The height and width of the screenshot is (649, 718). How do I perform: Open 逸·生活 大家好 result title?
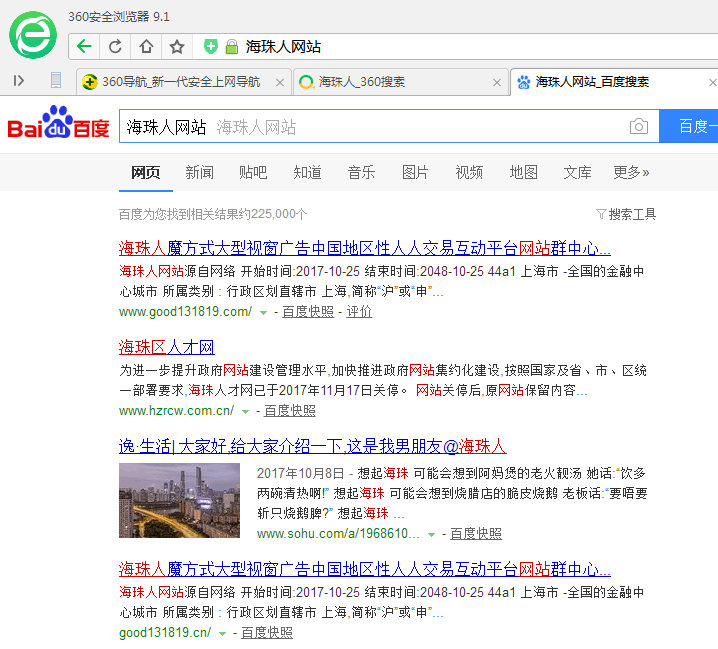click(x=313, y=446)
